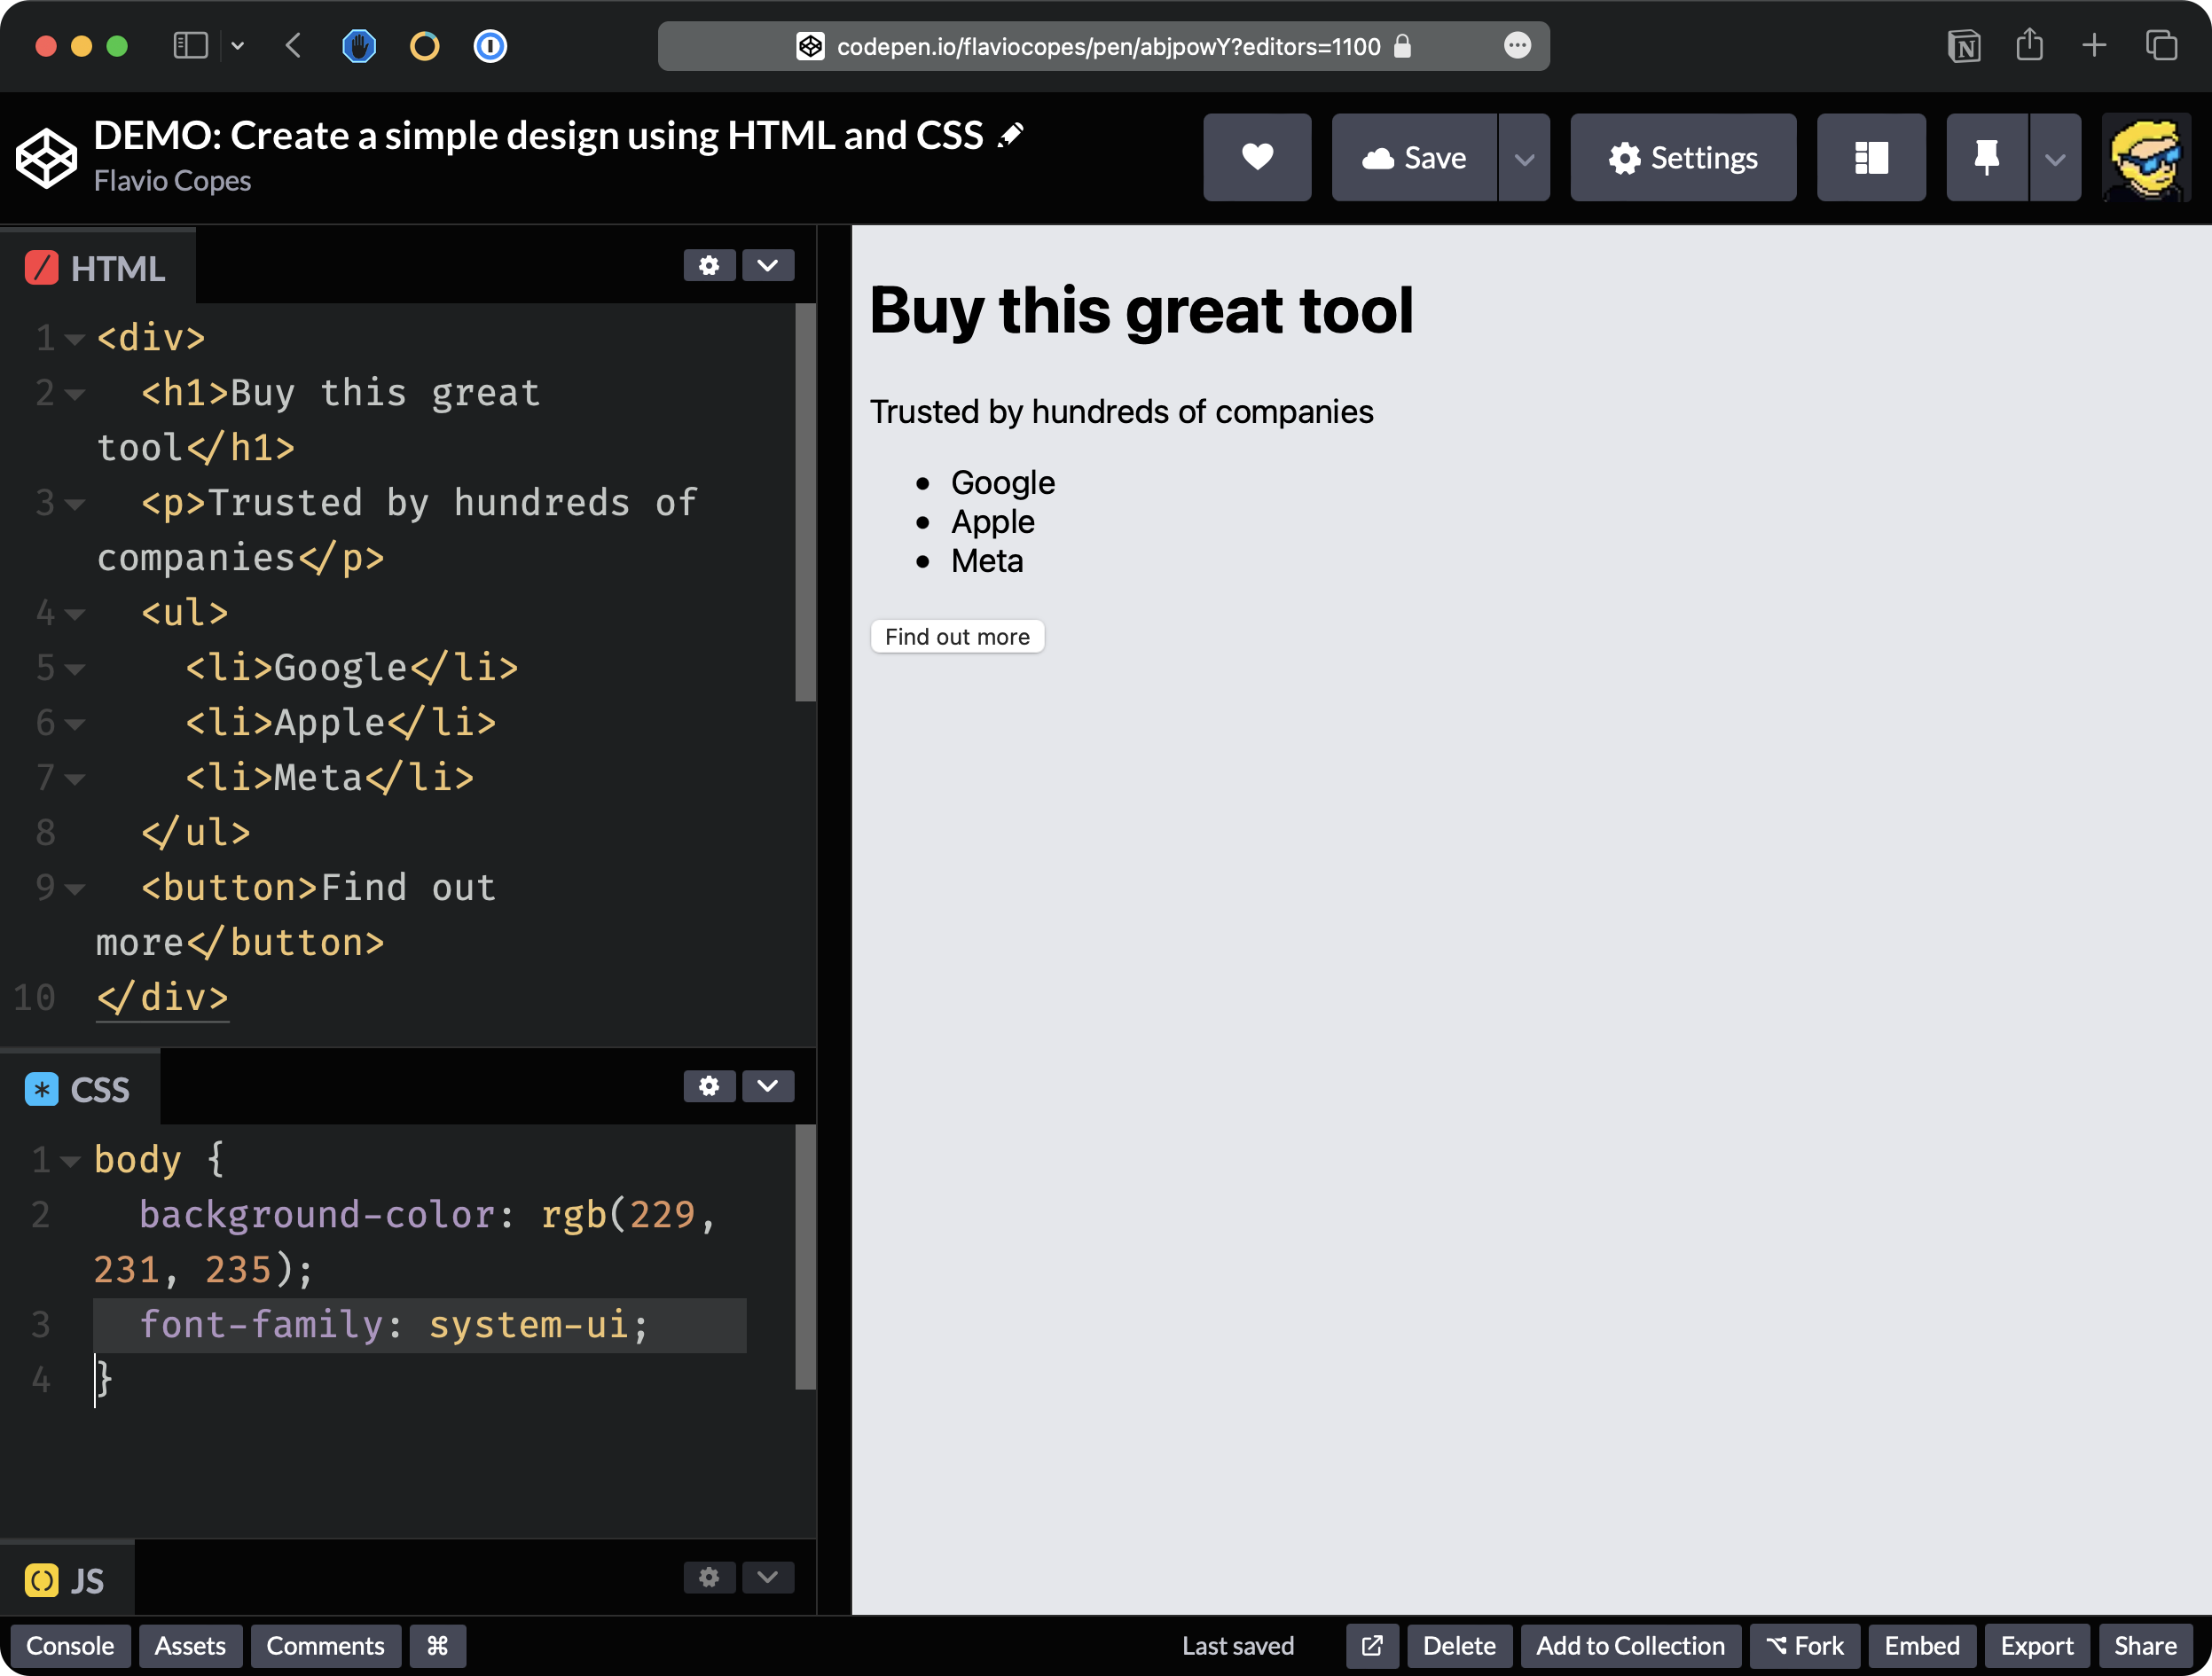Screen dimensions: 2212x1676
Task: Open the Assets tab
Action: click(190, 1646)
